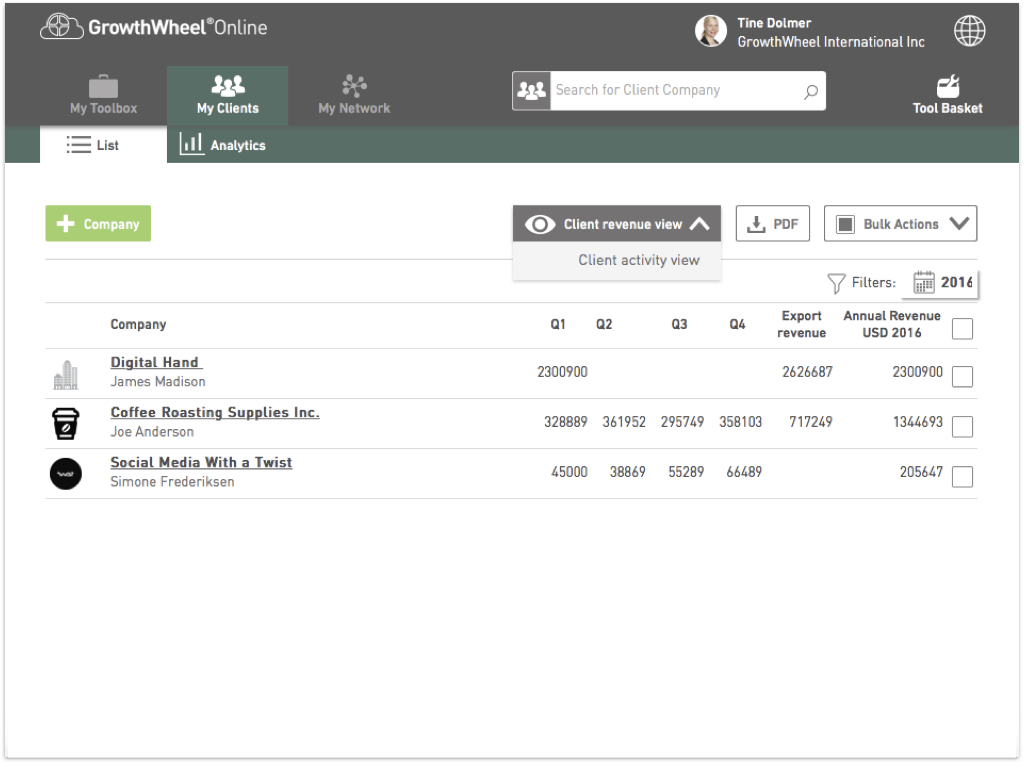This screenshot has width=1024, height=768.
Task: Open the Social Media With a Twist link
Action: 201,462
